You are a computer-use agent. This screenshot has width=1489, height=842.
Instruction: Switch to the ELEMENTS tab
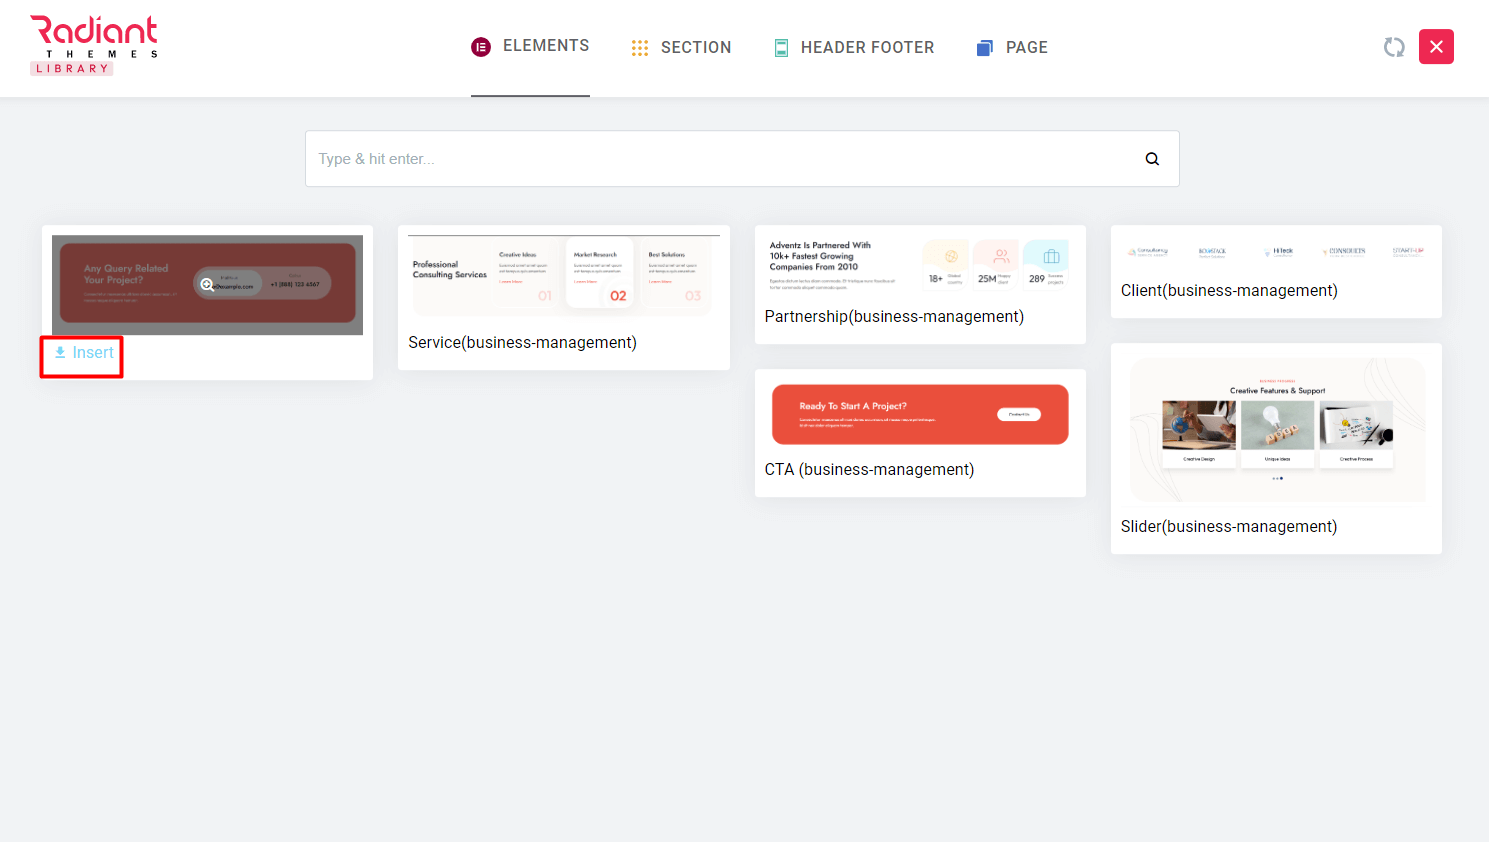(x=546, y=46)
